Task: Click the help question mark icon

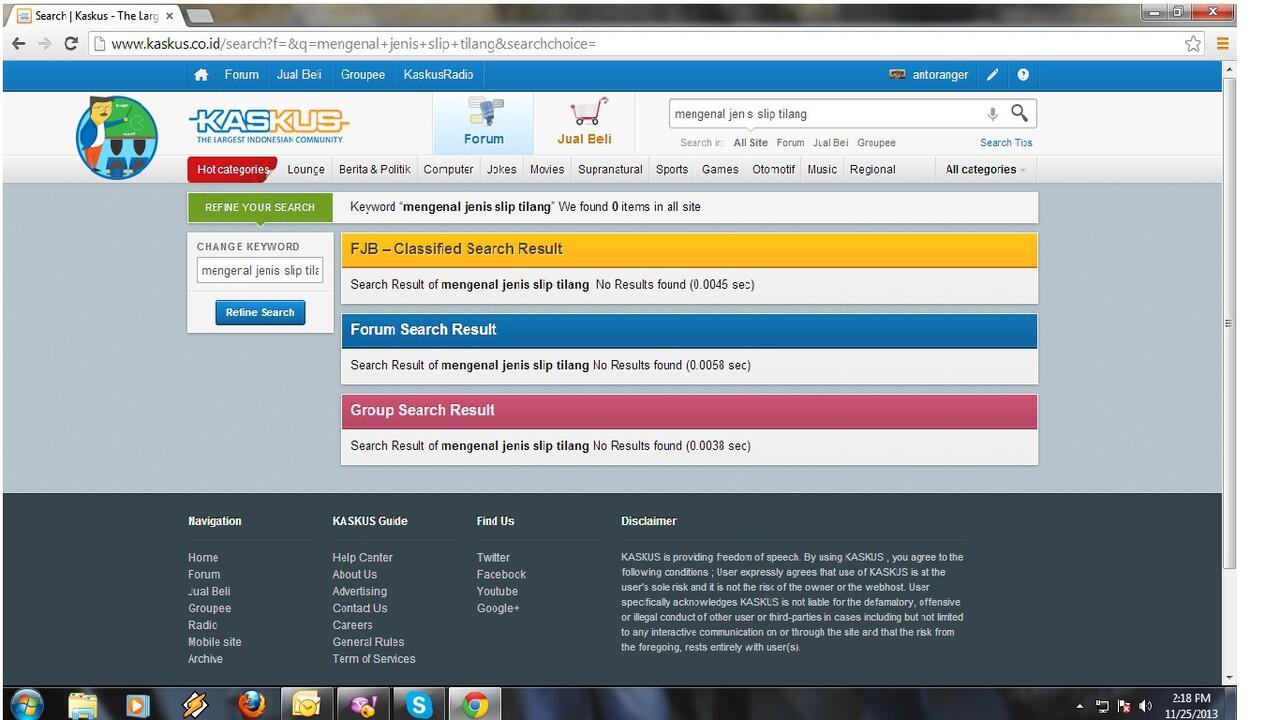Action: pyautogui.click(x=1023, y=75)
